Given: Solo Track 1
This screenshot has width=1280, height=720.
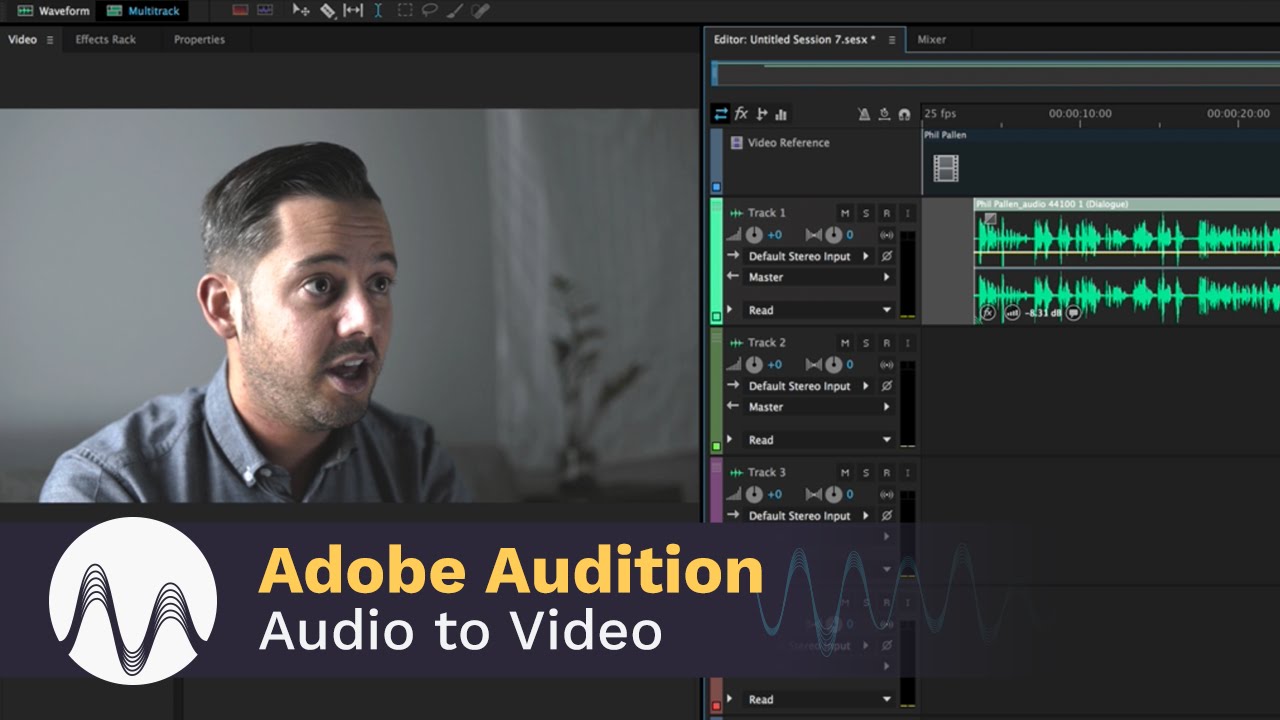Looking at the screenshot, I should [x=866, y=213].
